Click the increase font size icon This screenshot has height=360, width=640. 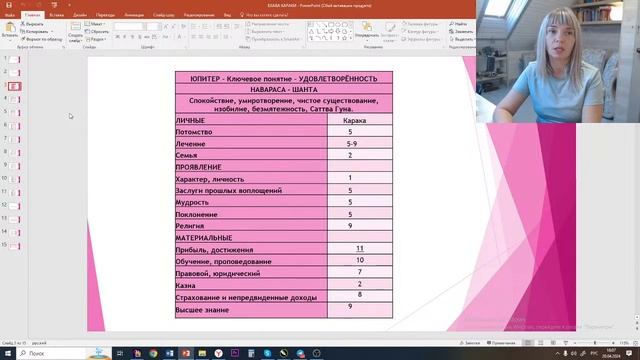pos(166,27)
